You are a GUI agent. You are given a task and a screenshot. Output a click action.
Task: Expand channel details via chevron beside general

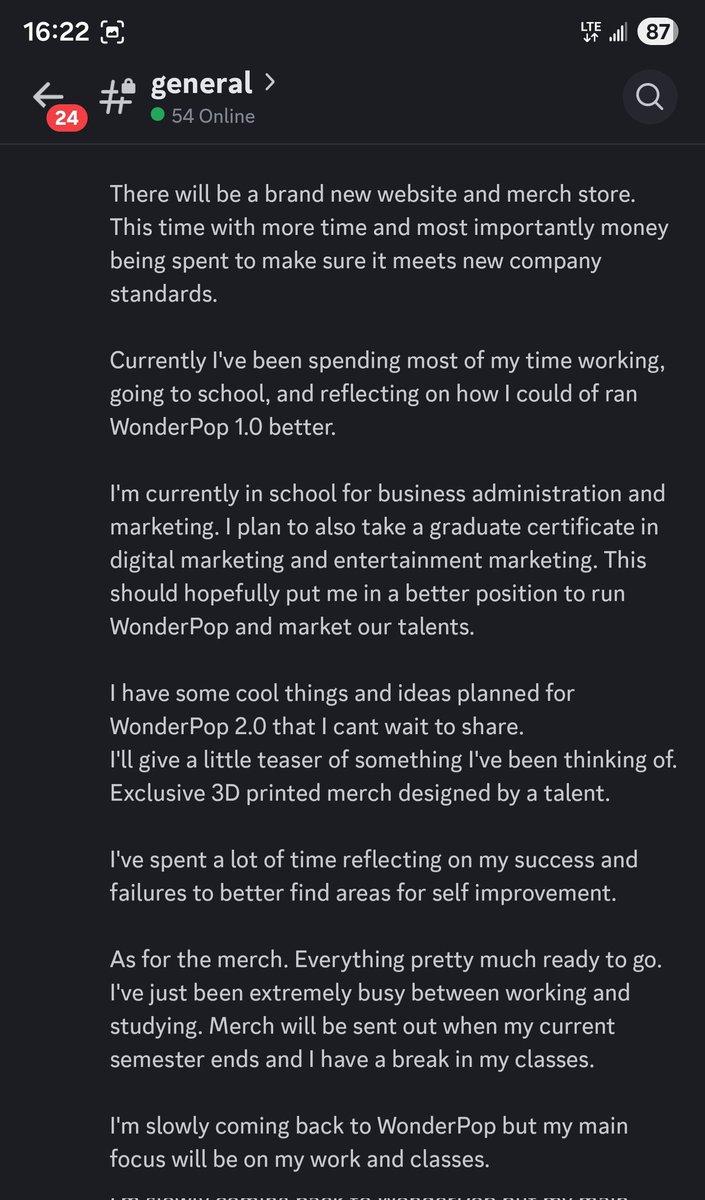point(268,82)
